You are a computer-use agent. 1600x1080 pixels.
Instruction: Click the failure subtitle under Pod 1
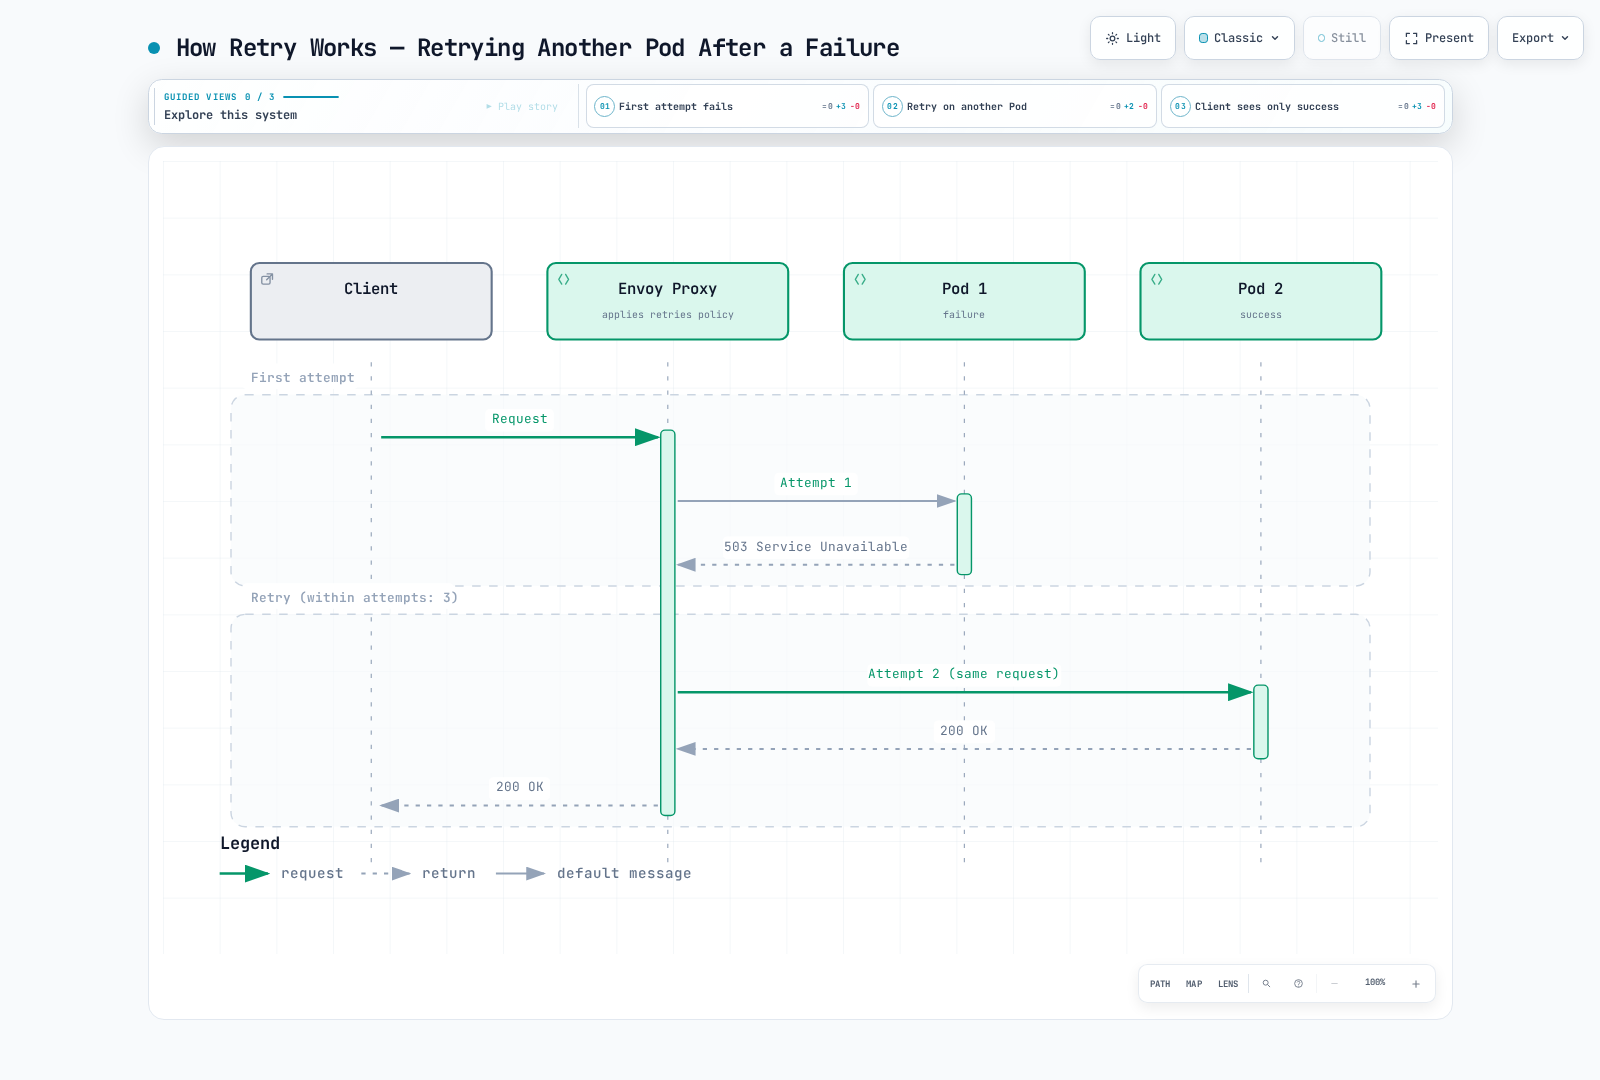point(964,315)
